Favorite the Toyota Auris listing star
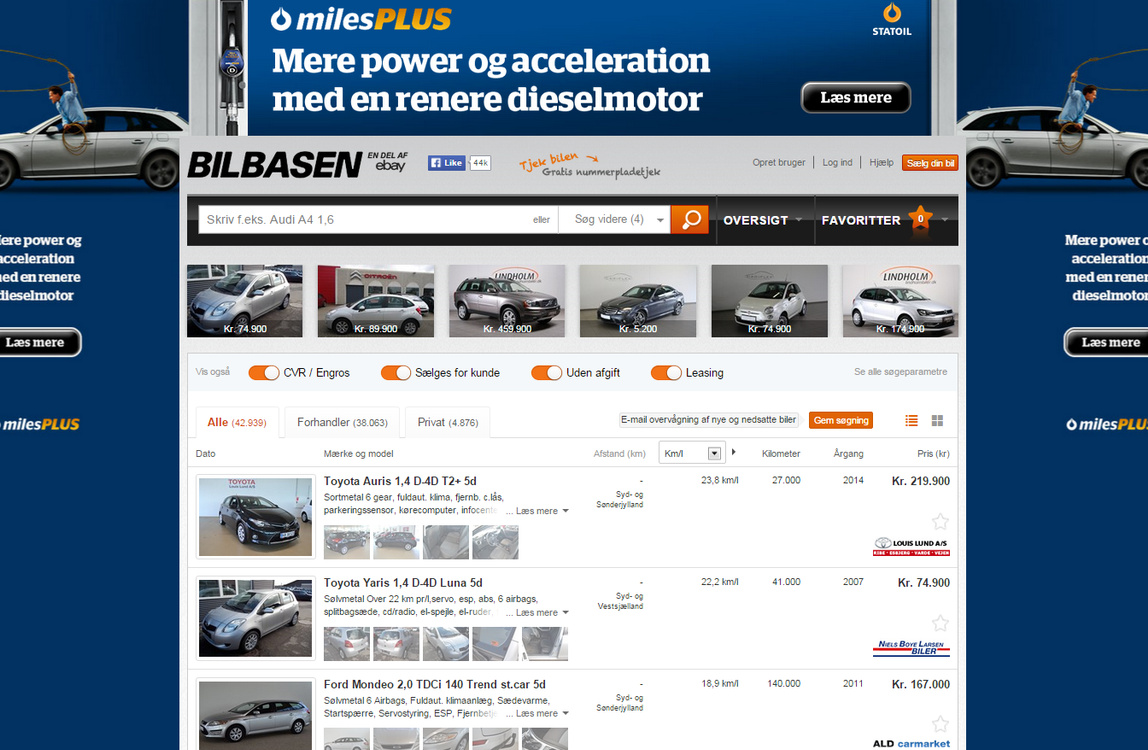 click(940, 521)
